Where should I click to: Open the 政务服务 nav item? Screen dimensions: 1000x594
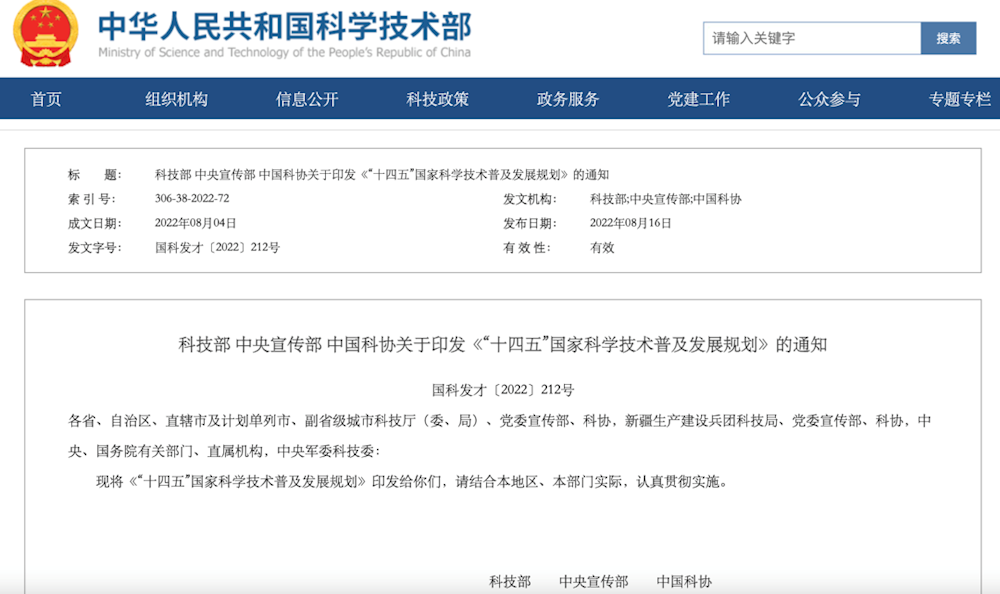(x=568, y=99)
